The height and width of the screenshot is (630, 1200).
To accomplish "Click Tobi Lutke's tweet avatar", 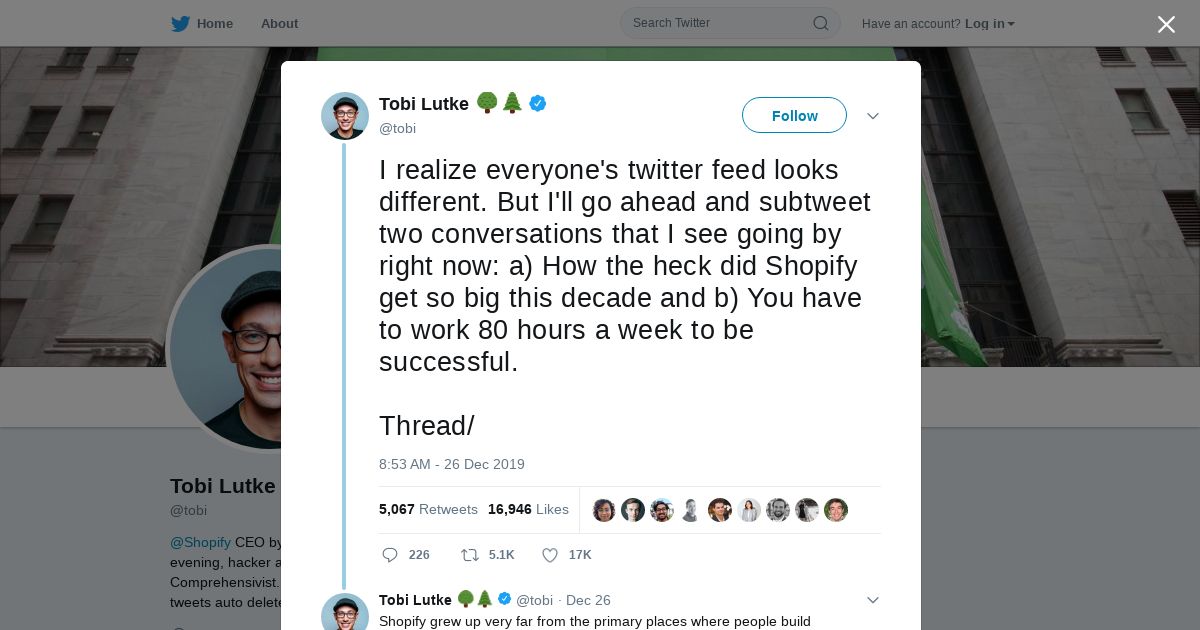I will pos(345,116).
